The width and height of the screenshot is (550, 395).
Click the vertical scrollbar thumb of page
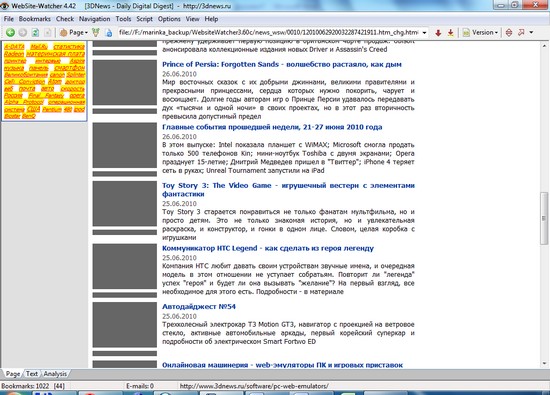(544, 218)
